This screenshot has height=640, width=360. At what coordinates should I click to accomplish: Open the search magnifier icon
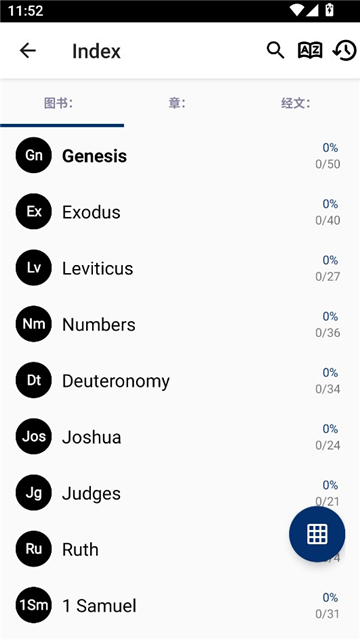click(276, 51)
